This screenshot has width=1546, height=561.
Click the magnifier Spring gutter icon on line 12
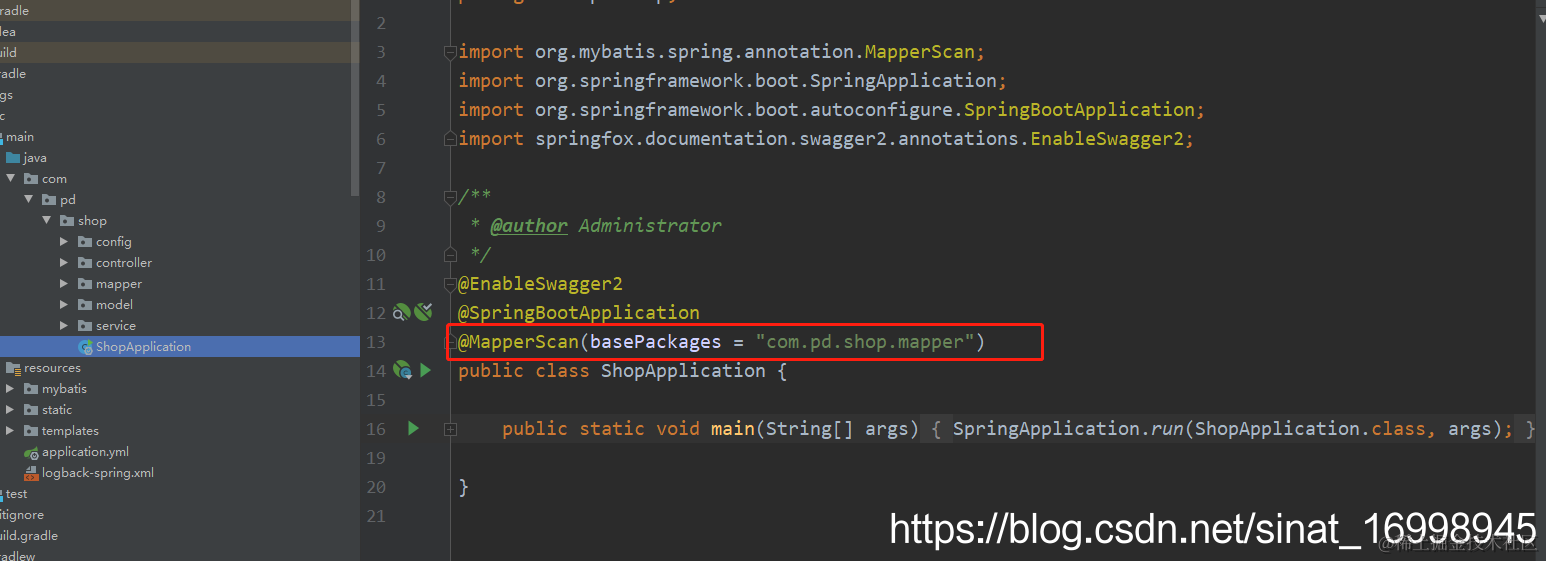coord(402,312)
